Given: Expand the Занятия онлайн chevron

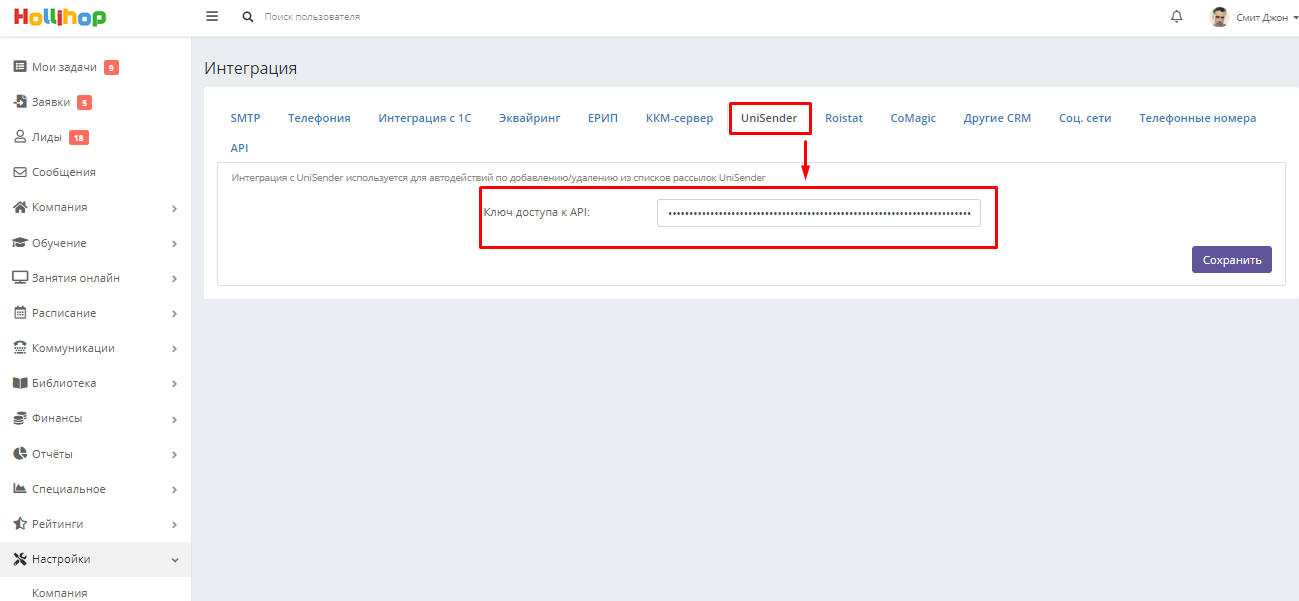Looking at the screenshot, I should [174, 279].
